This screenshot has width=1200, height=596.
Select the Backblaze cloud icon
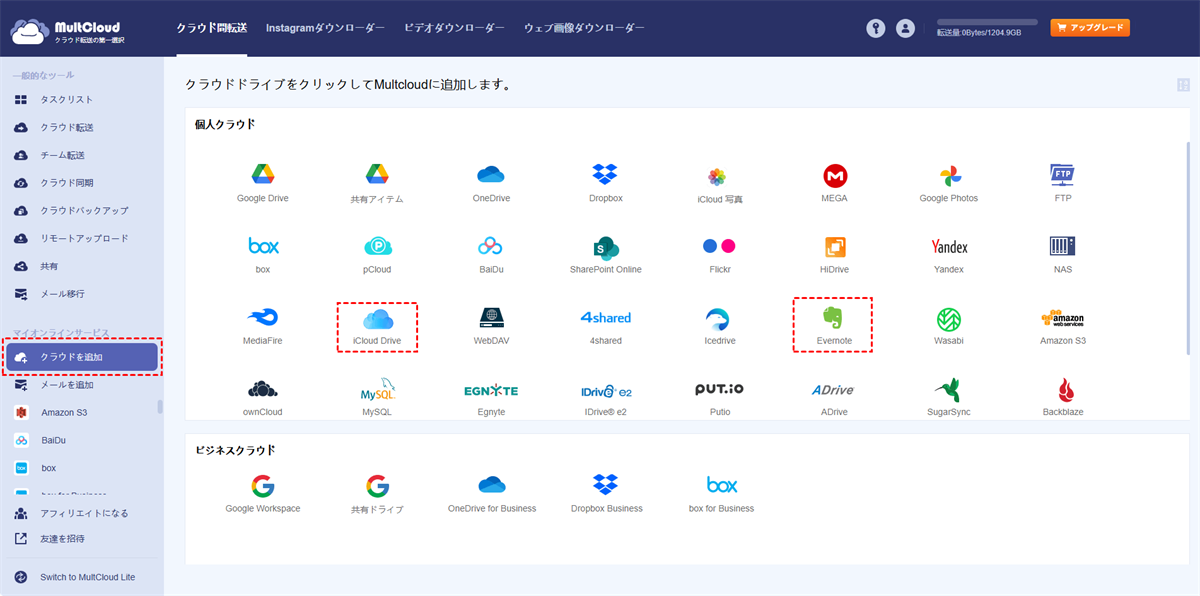(x=1065, y=396)
